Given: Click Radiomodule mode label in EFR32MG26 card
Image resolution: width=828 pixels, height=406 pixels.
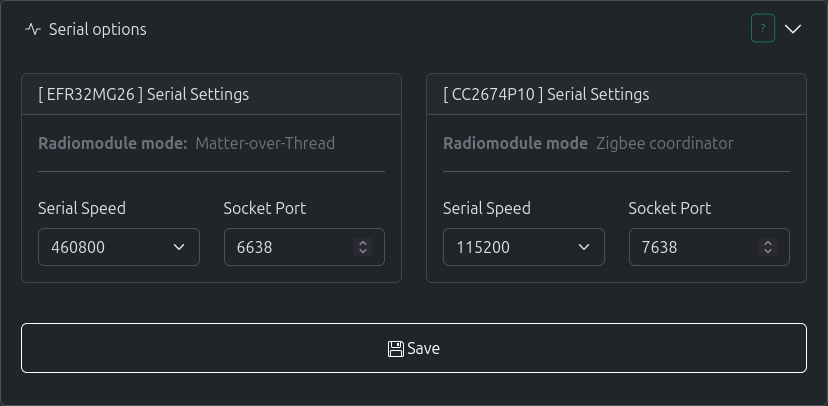Looking at the screenshot, I should pyautogui.click(x=112, y=143).
